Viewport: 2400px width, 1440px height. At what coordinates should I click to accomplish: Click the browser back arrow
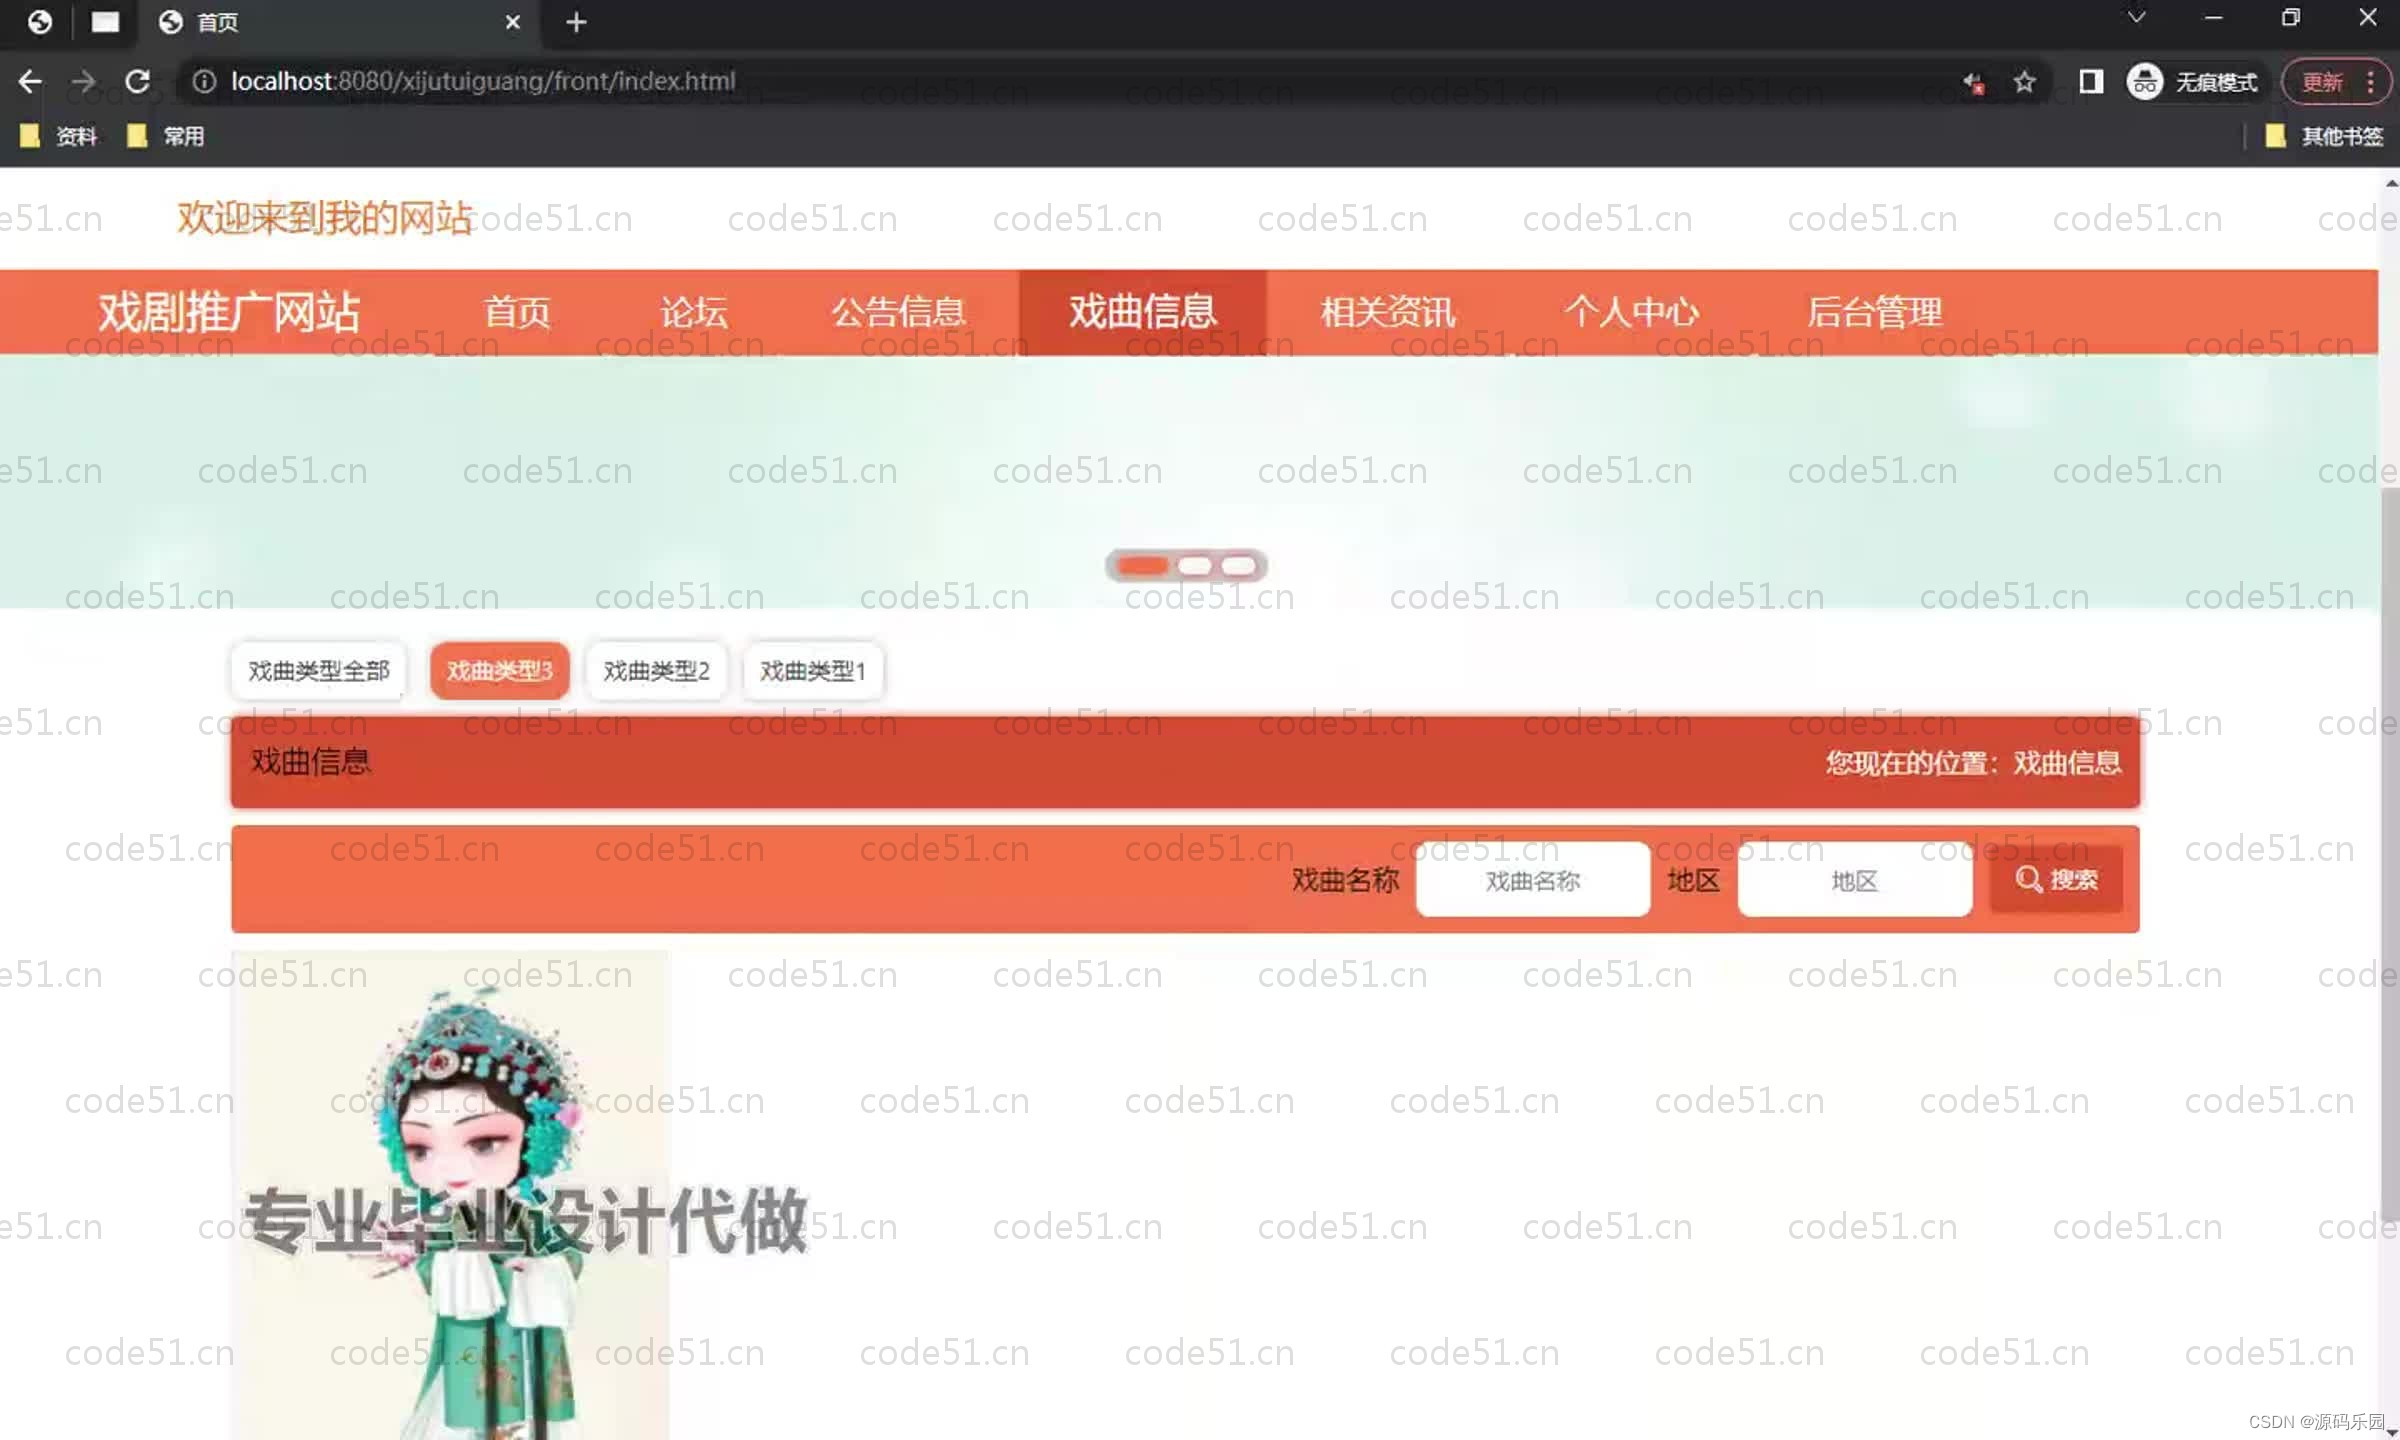pyautogui.click(x=30, y=81)
